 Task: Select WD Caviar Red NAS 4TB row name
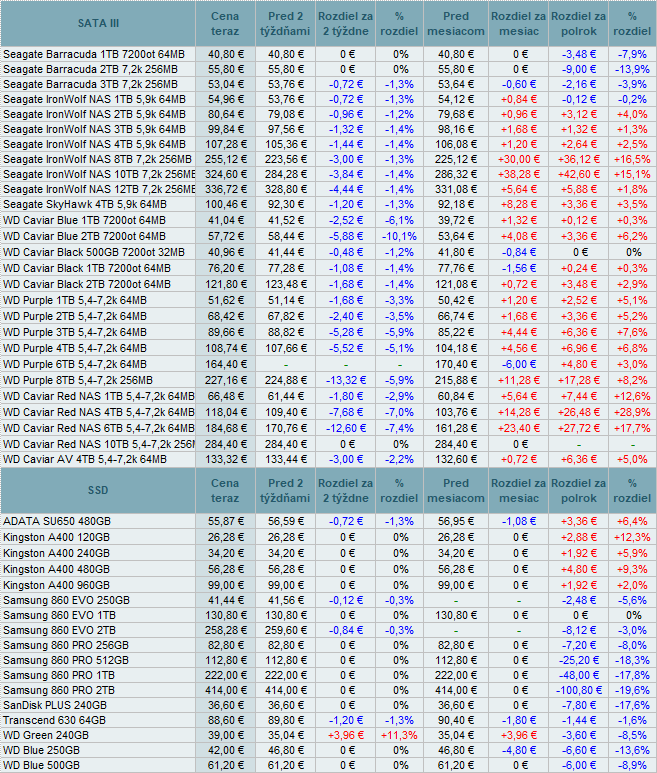pos(99,412)
